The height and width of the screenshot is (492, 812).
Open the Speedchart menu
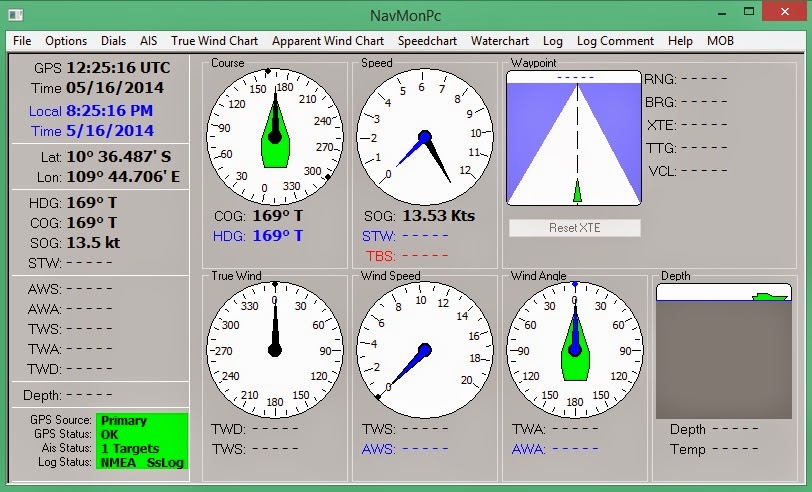click(x=427, y=41)
